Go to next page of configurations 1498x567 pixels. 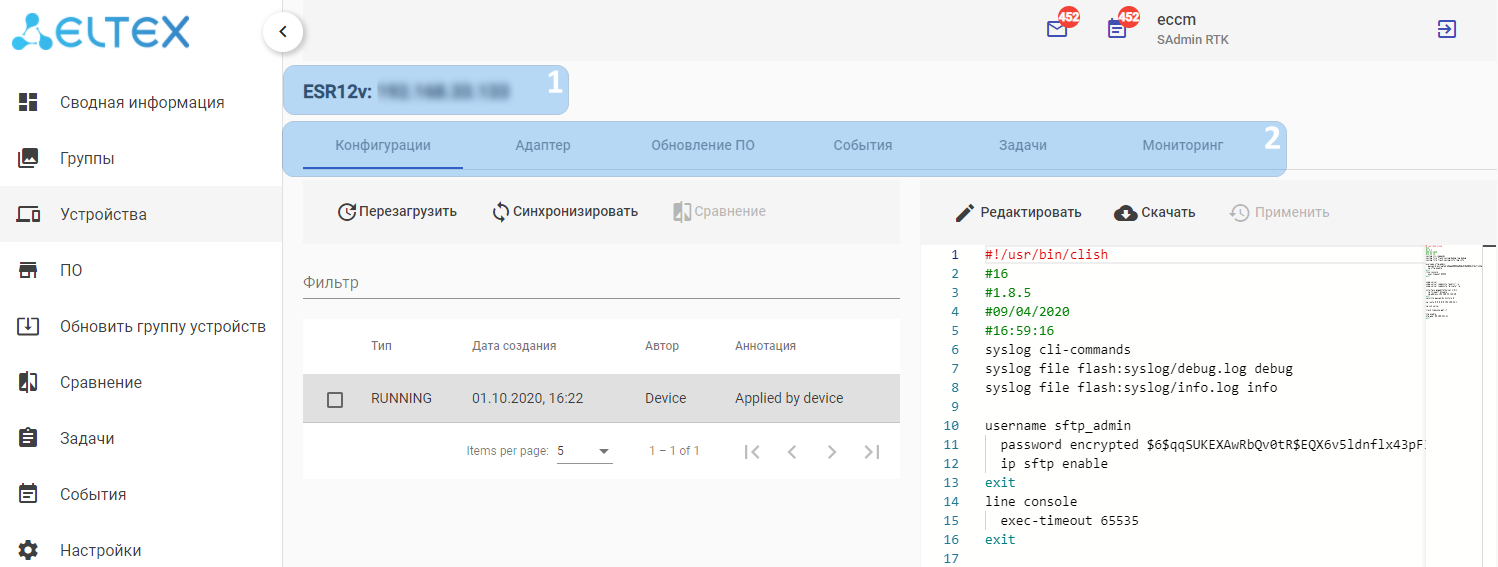tap(832, 452)
